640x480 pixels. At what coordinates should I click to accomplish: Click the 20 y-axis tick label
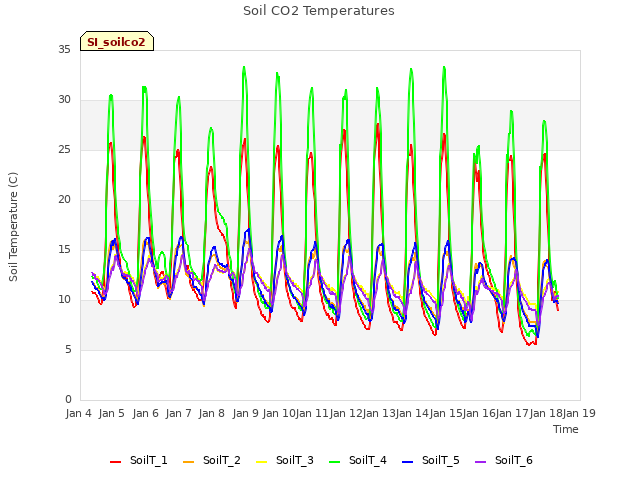click(64, 200)
